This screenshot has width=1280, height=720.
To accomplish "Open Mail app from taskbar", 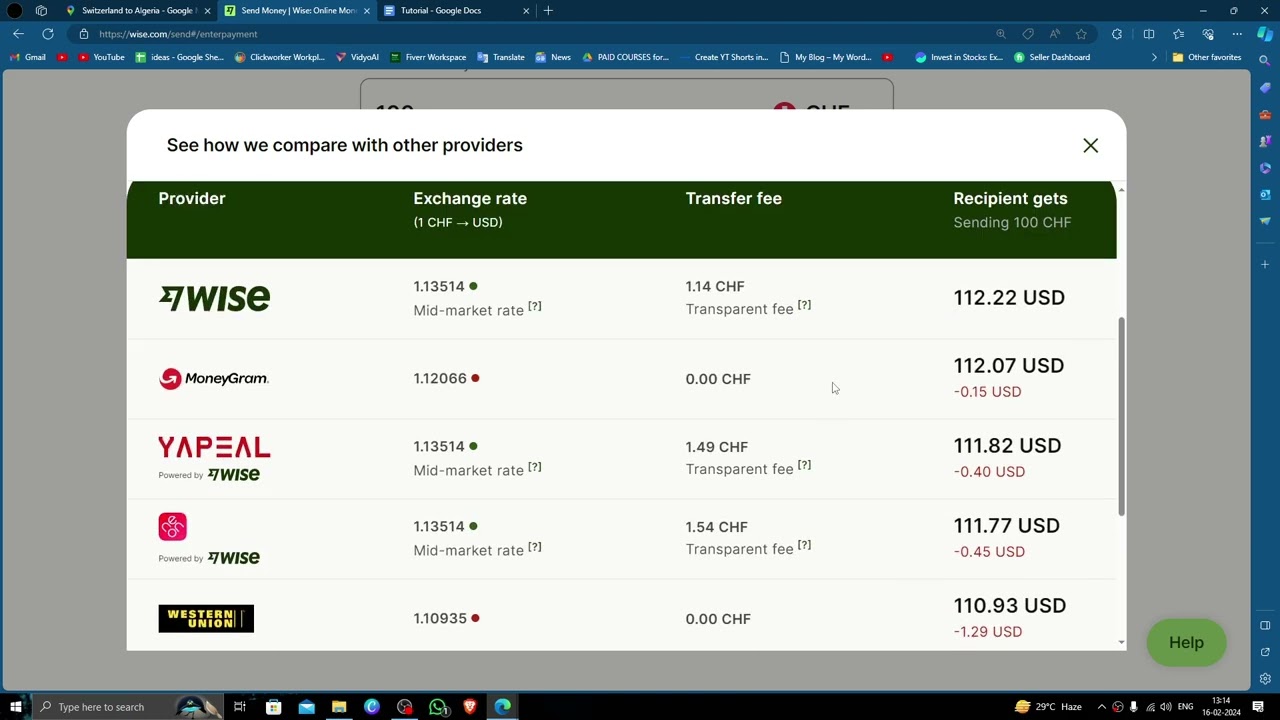I will pyautogui.click(x=306, y=707).
